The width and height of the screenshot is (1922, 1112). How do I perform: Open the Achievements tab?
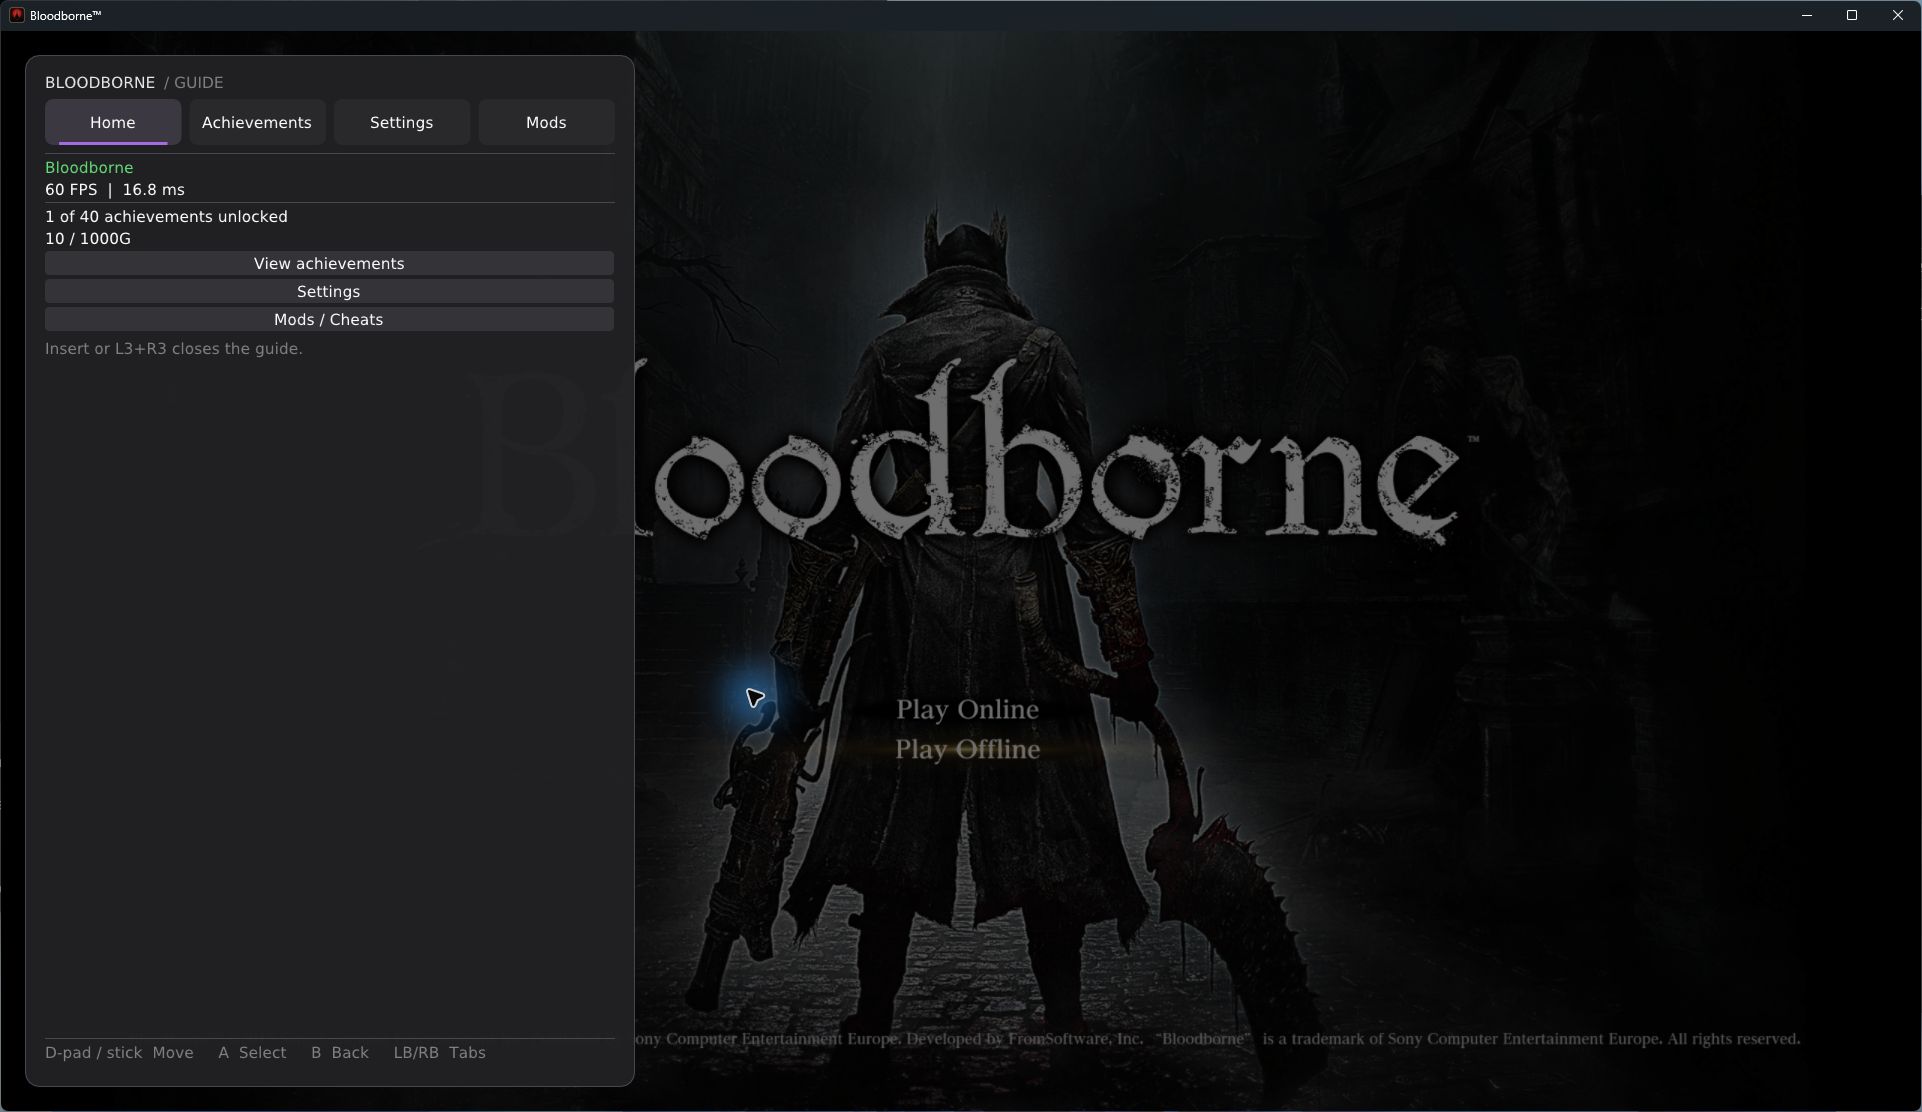click(257, 122)
